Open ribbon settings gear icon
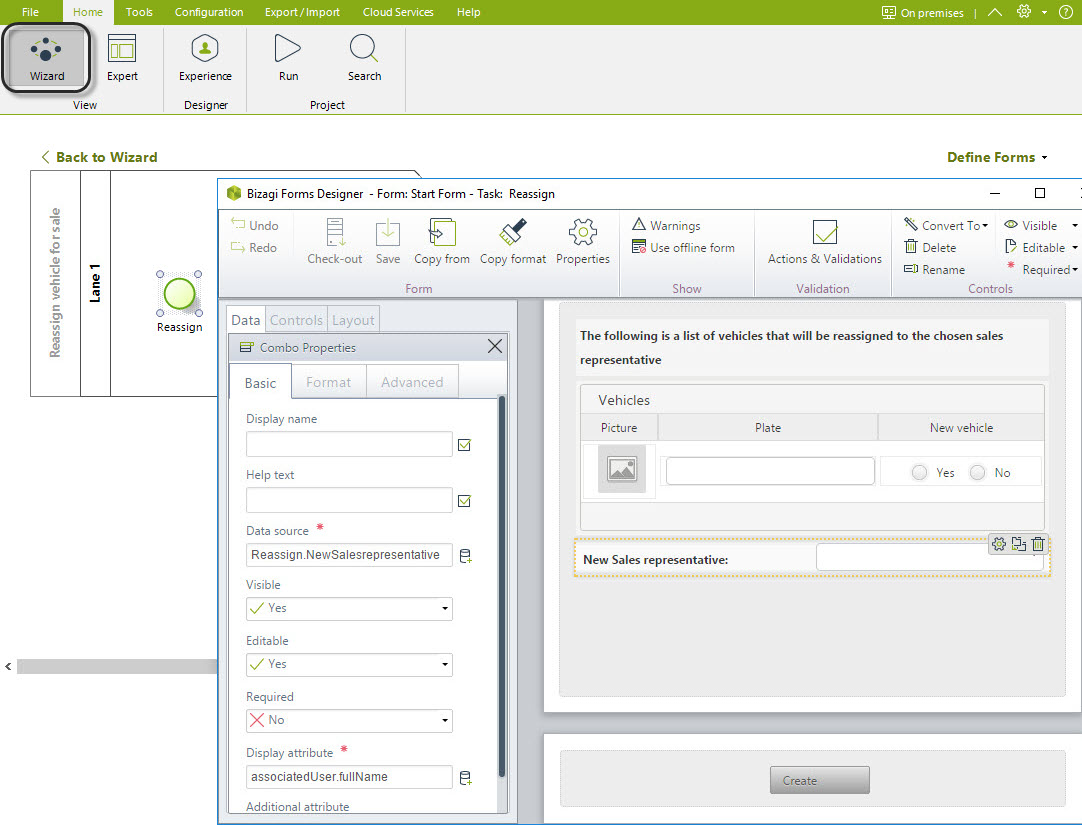This screenshot has height=825, width=1082. [x=1024, y=12]
